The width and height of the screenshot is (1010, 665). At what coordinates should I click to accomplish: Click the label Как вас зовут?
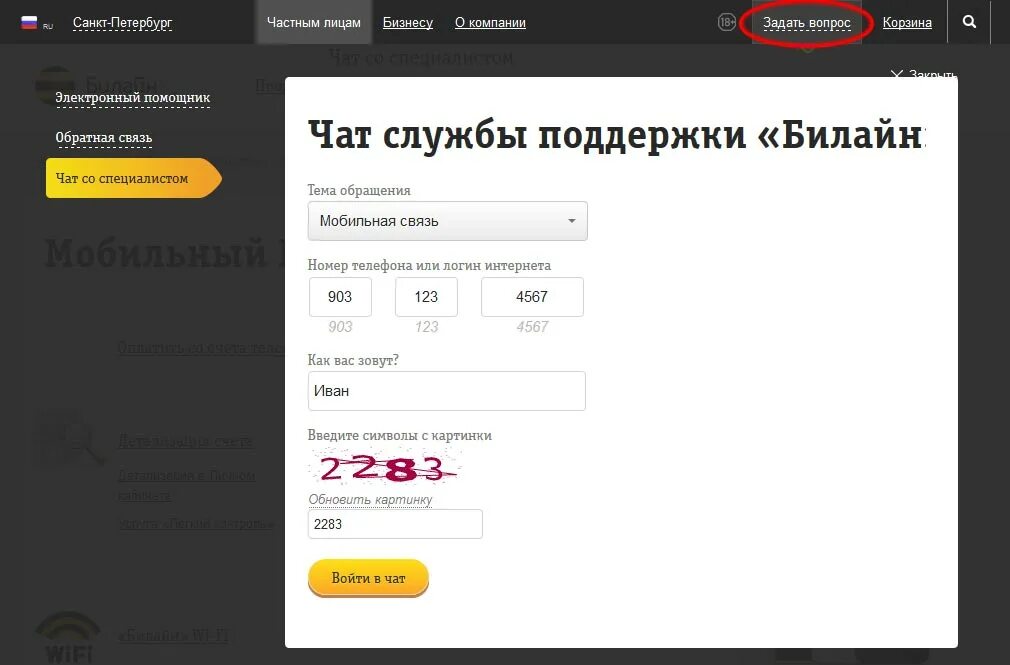point(353,360)
